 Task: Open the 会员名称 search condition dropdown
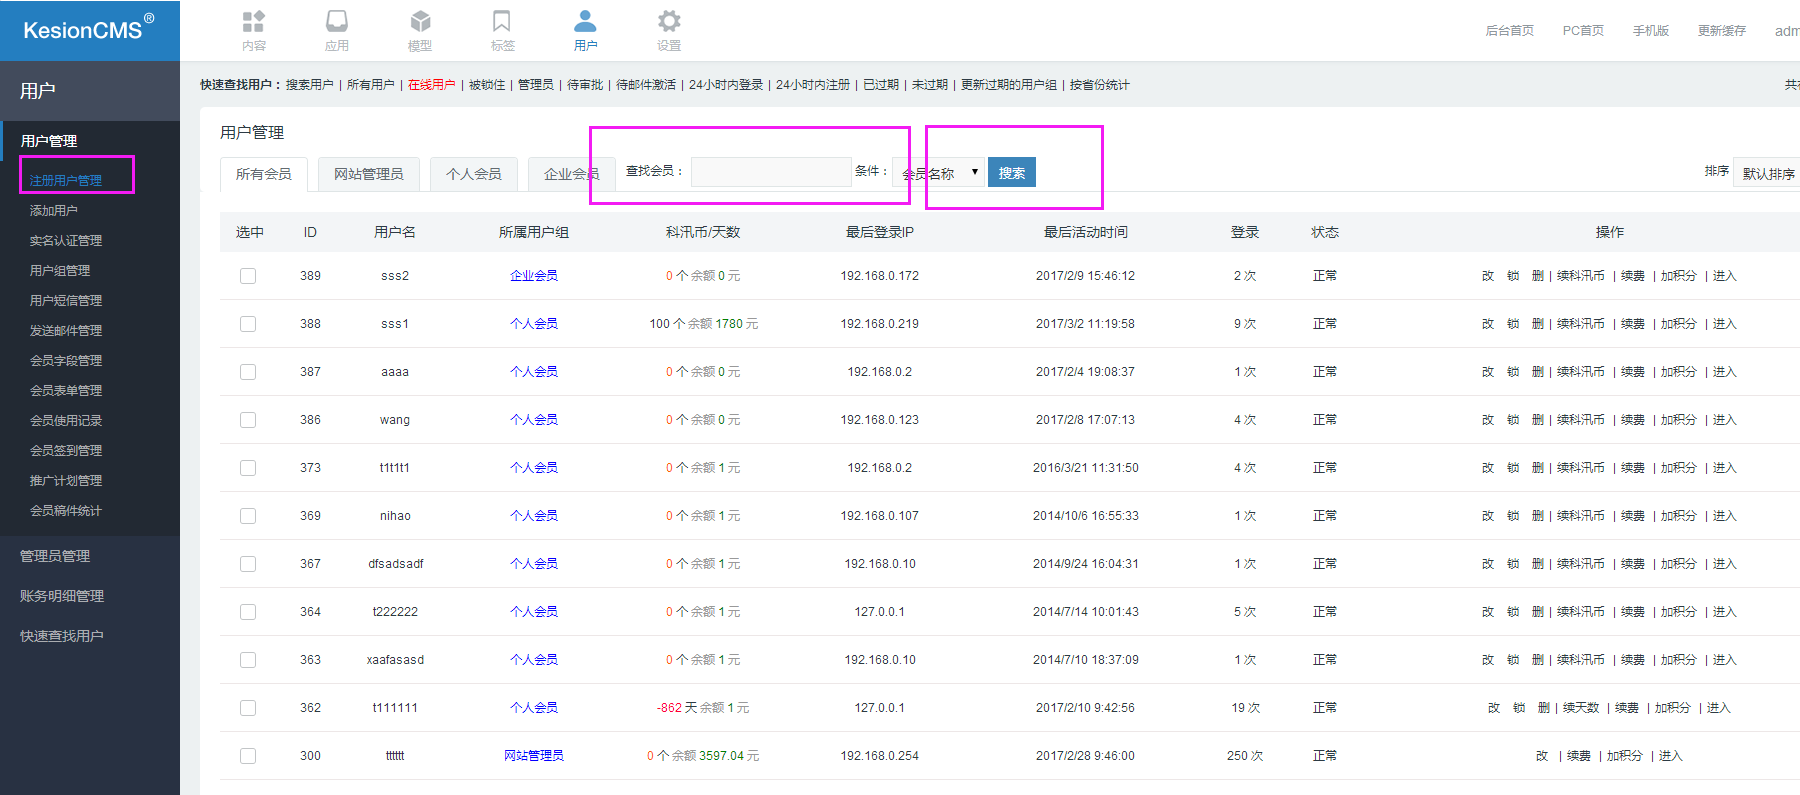pyautogui.click(x=939, y=173)
